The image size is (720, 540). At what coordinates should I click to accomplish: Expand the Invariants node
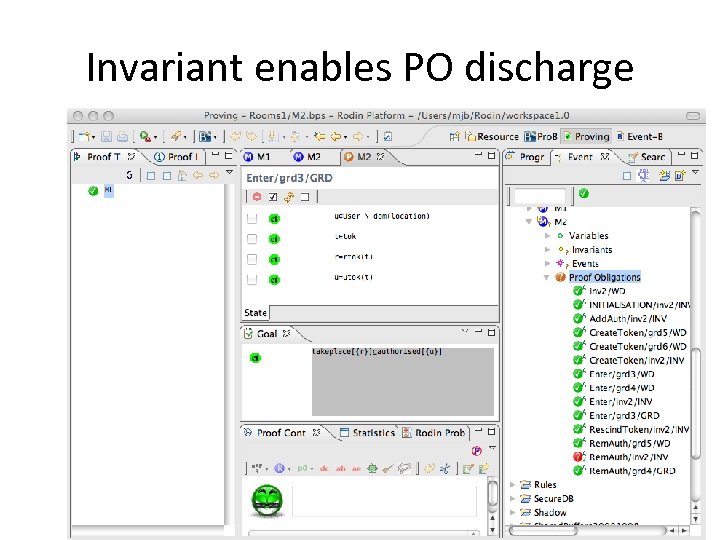tap(547, 250)
